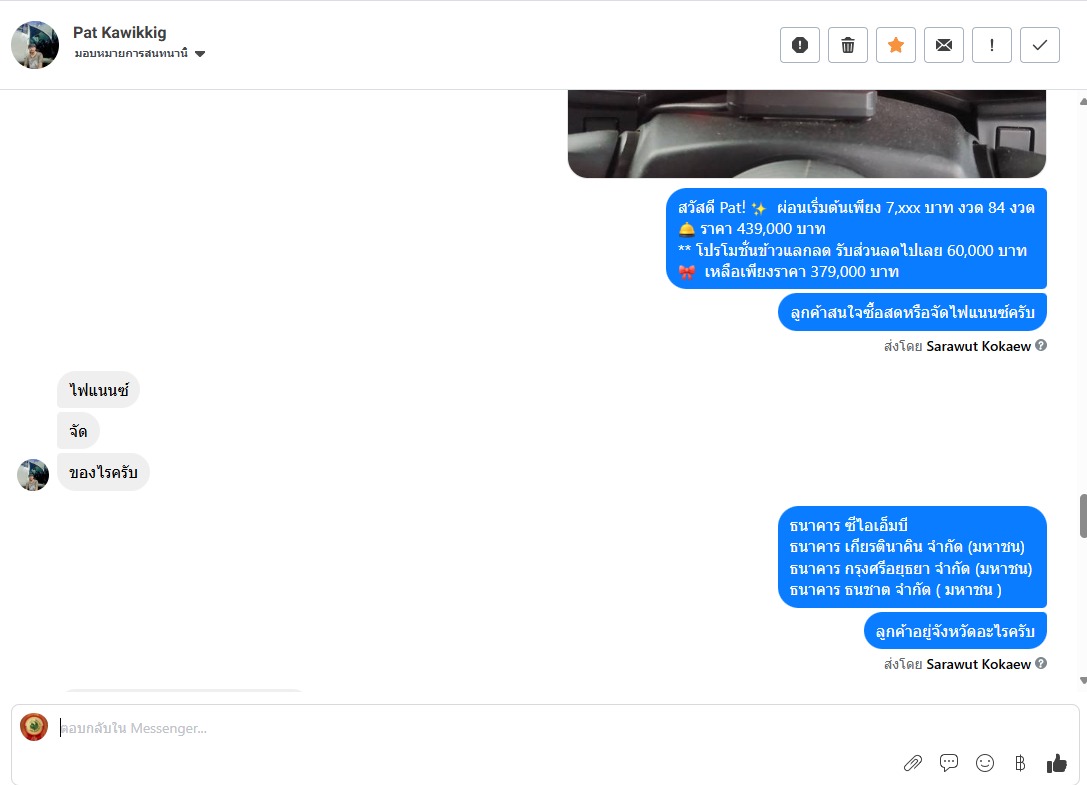
Task: Click the scroll-down arrow of the chat
Action: pyautogui.click(x=1083, y=681)
